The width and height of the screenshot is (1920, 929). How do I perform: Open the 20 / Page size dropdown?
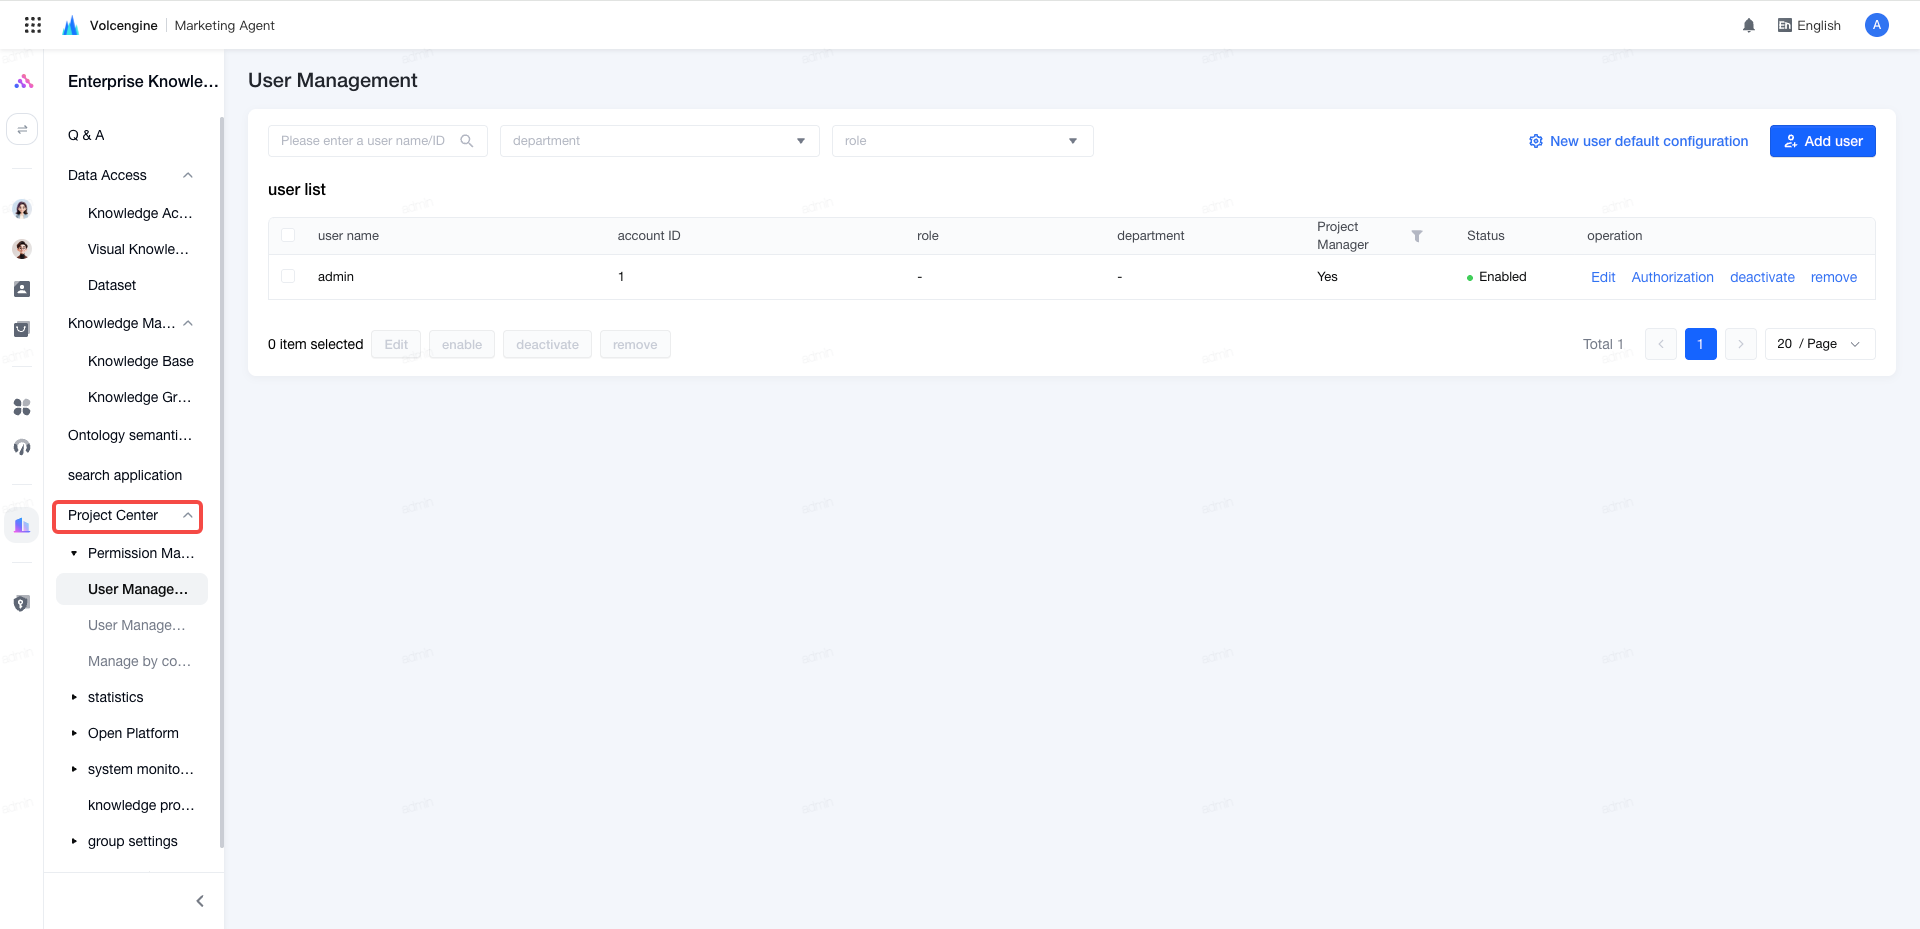coord(1820,344)
